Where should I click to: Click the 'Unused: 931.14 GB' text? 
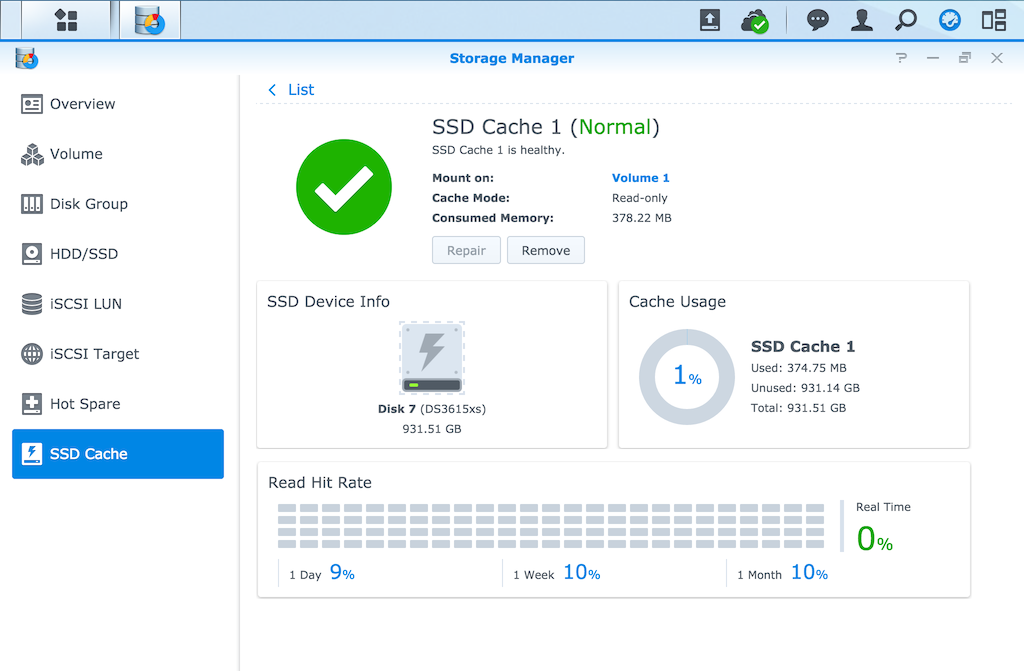(x=805, y=388)
